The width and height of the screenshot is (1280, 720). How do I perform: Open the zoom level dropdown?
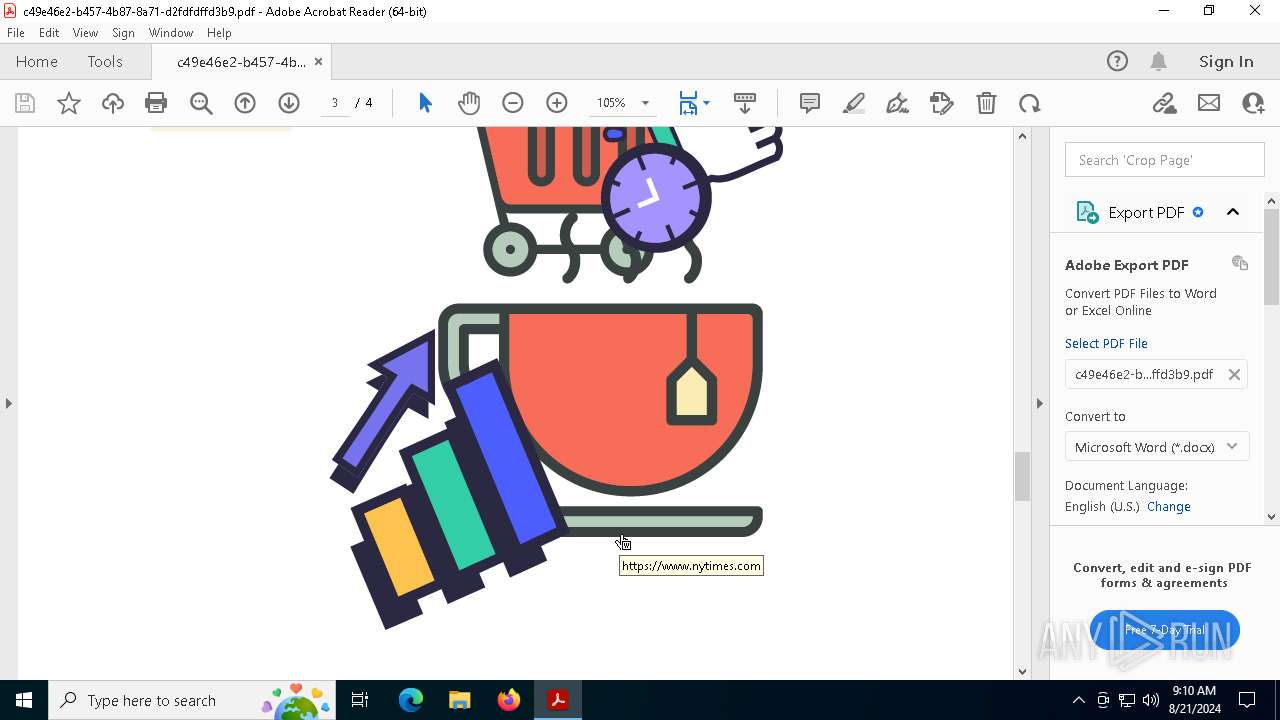coord(645,103)
